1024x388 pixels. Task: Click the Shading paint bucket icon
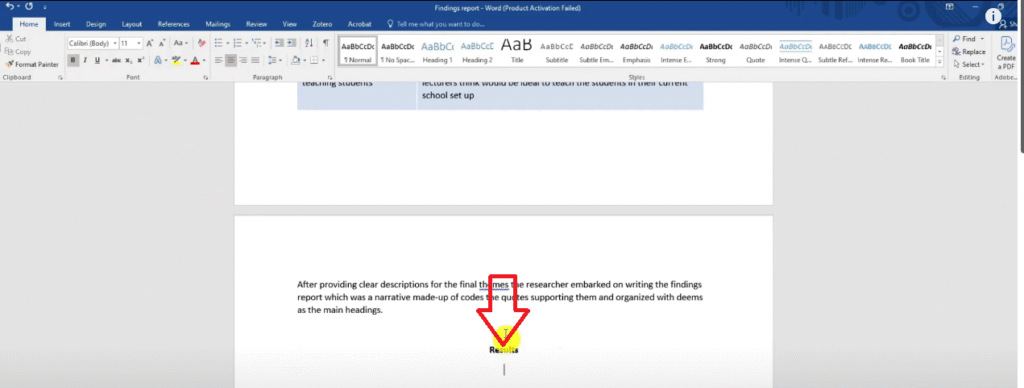(295, 60)
